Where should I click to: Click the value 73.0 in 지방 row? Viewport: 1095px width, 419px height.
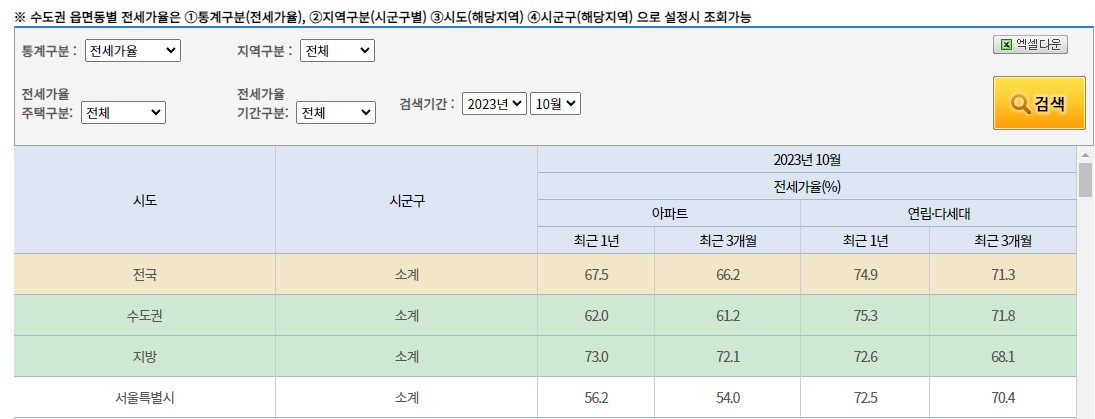click(x=596, y=357)
